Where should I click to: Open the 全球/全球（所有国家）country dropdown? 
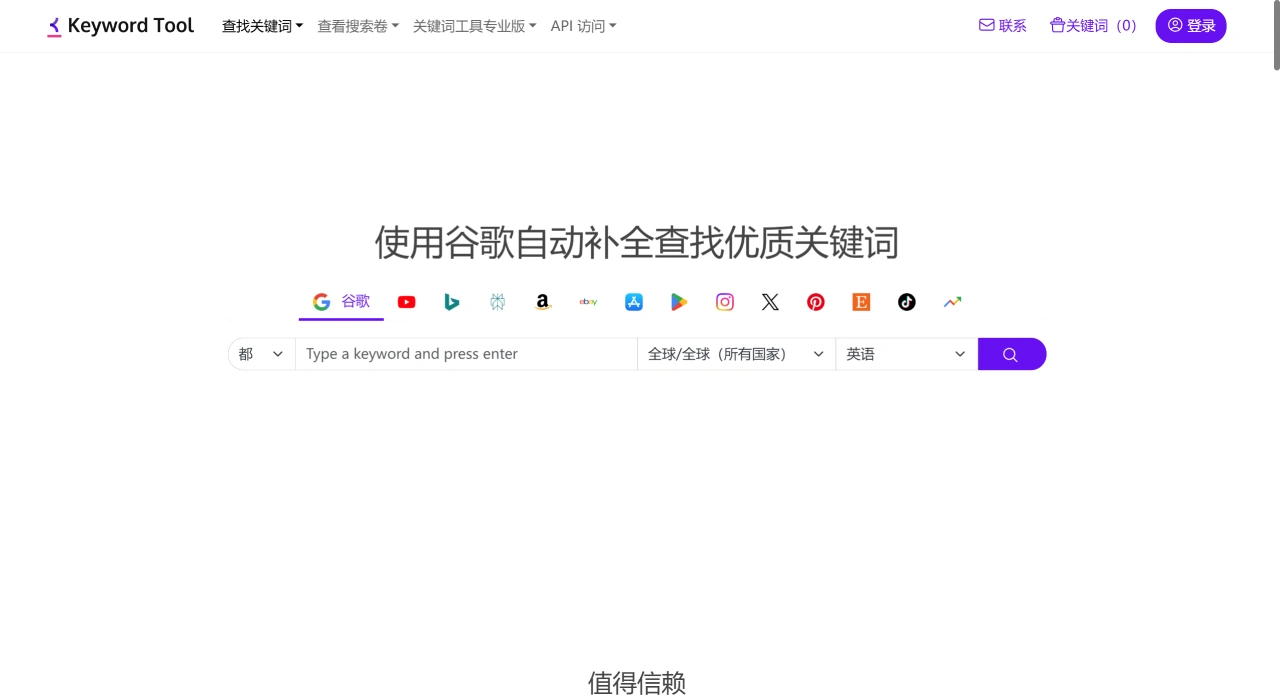(x=735, y=353)
